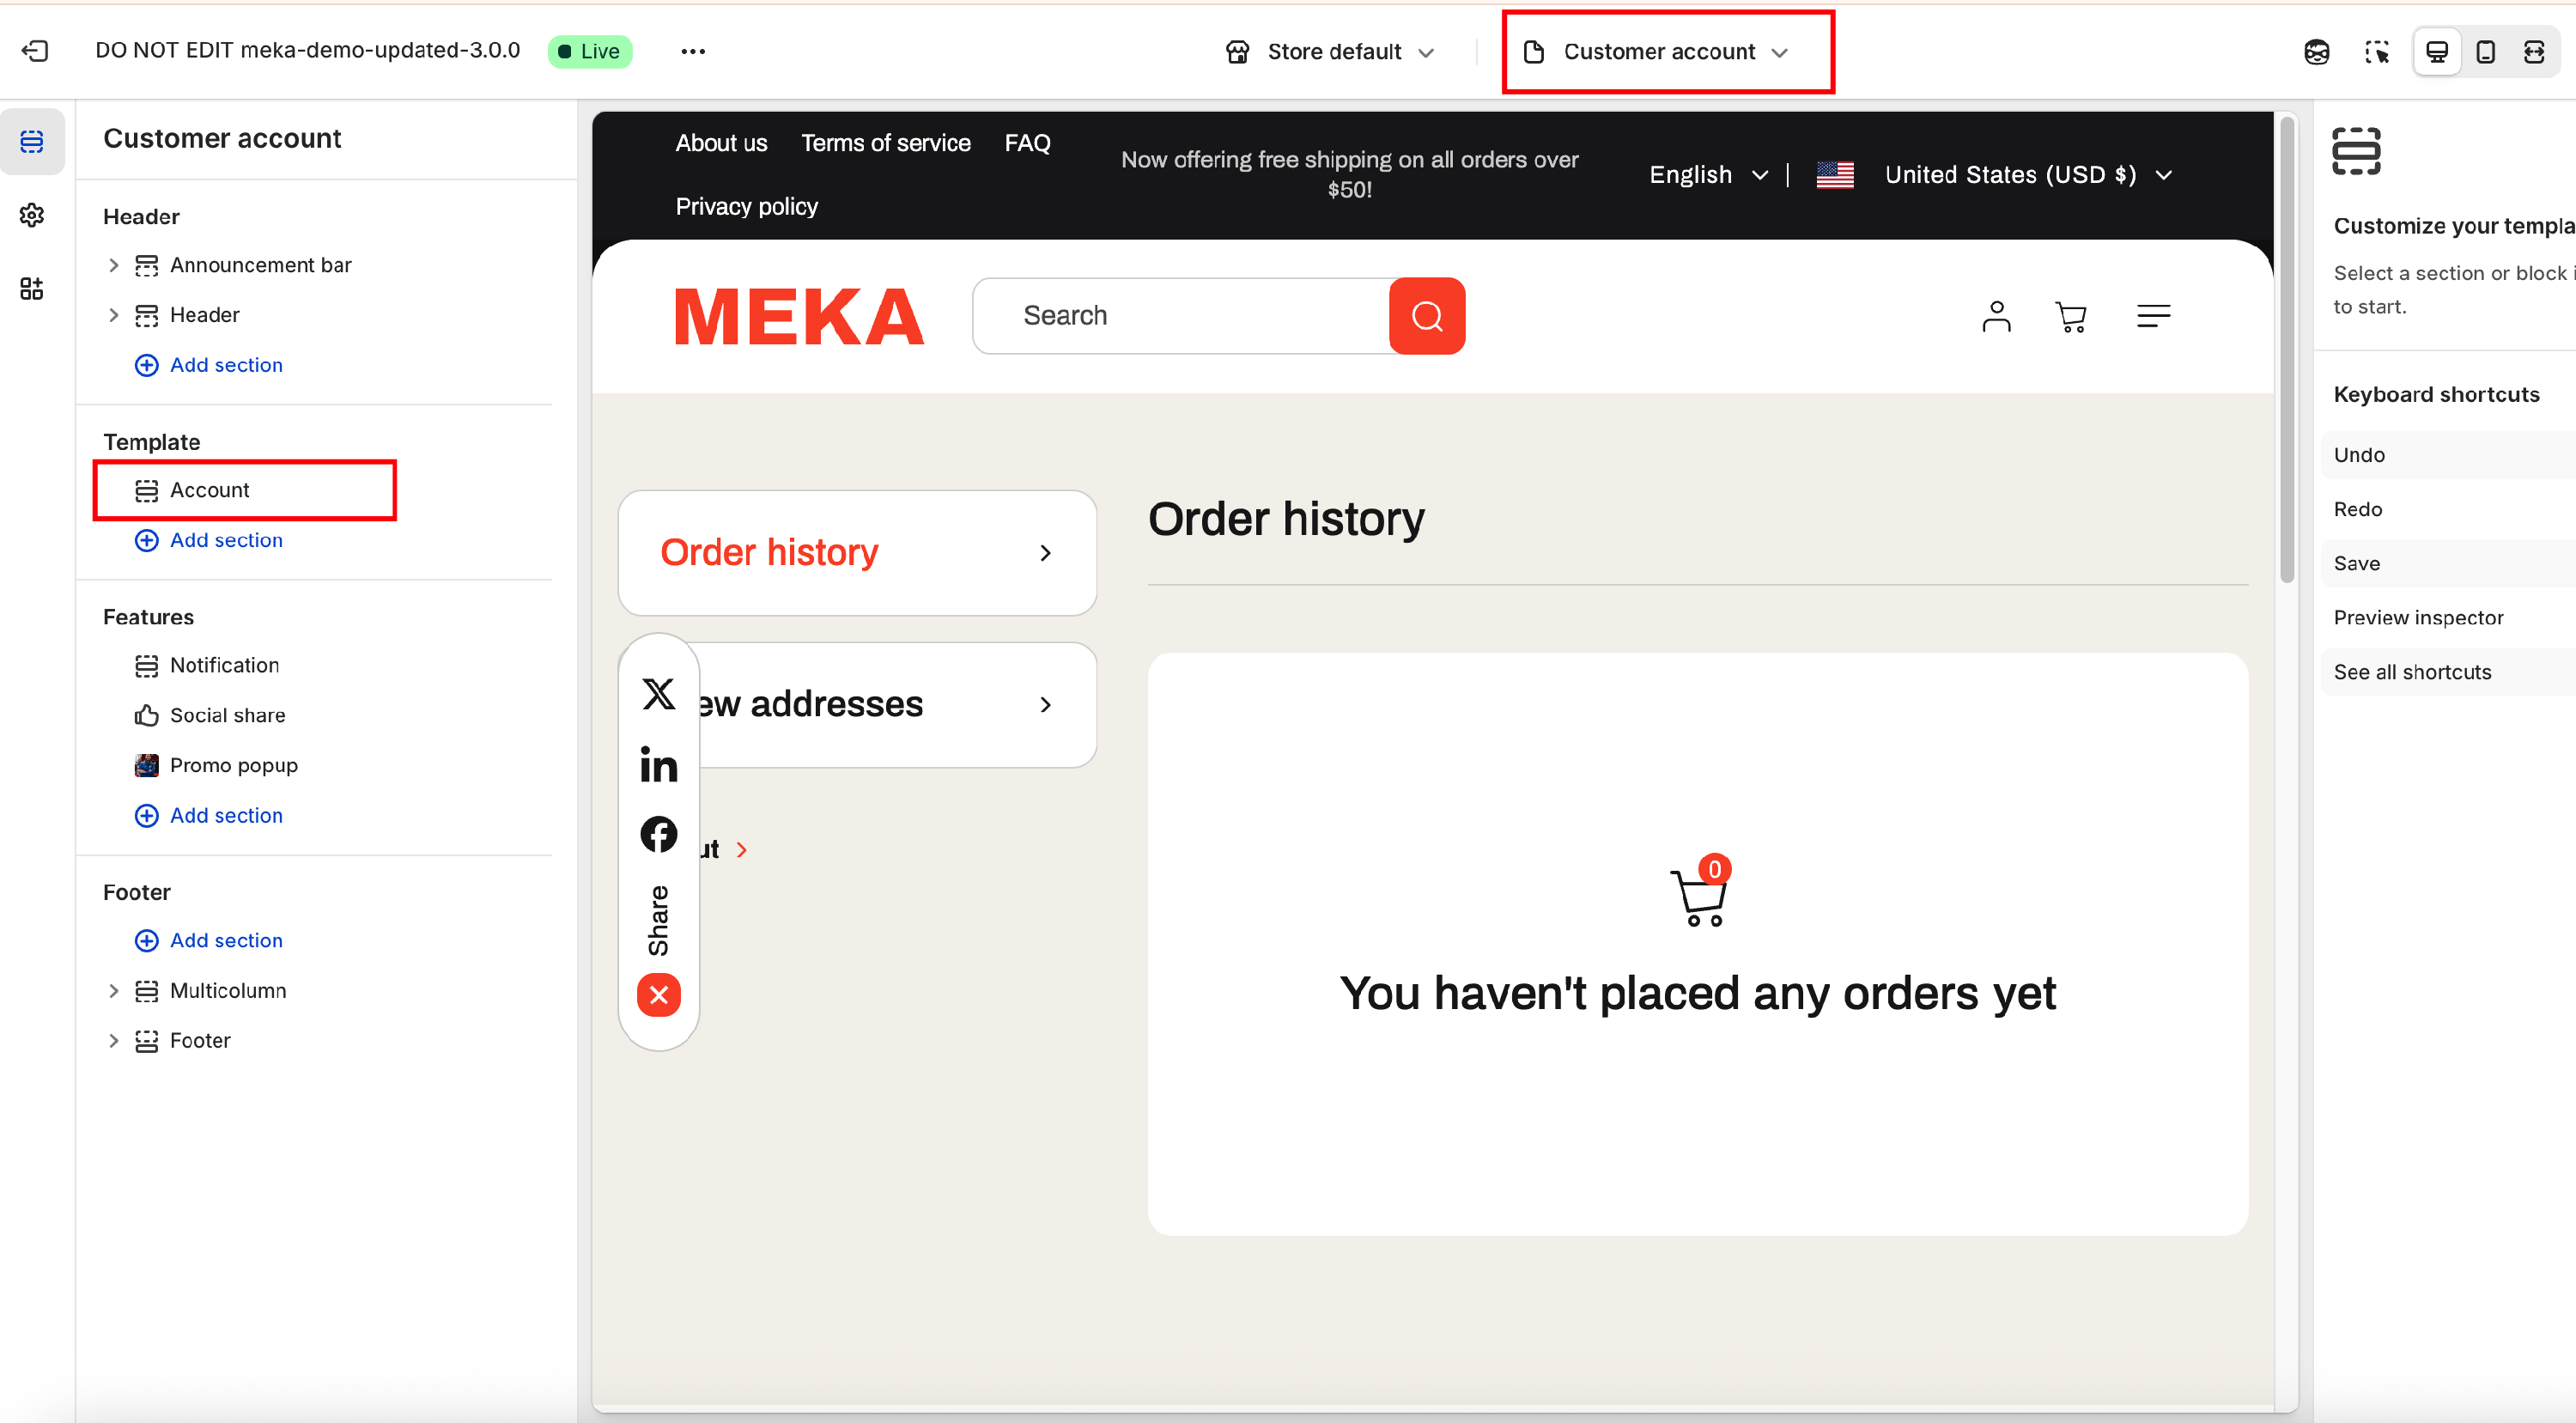Open FAQ link in preview
Viewport: 2576px width, 1423px height.
pyautogui.click(x=1027, y=143)
